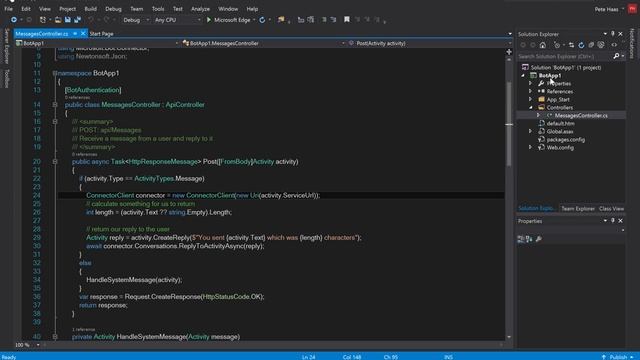Open the Debug menu

(x=113, y=9)
